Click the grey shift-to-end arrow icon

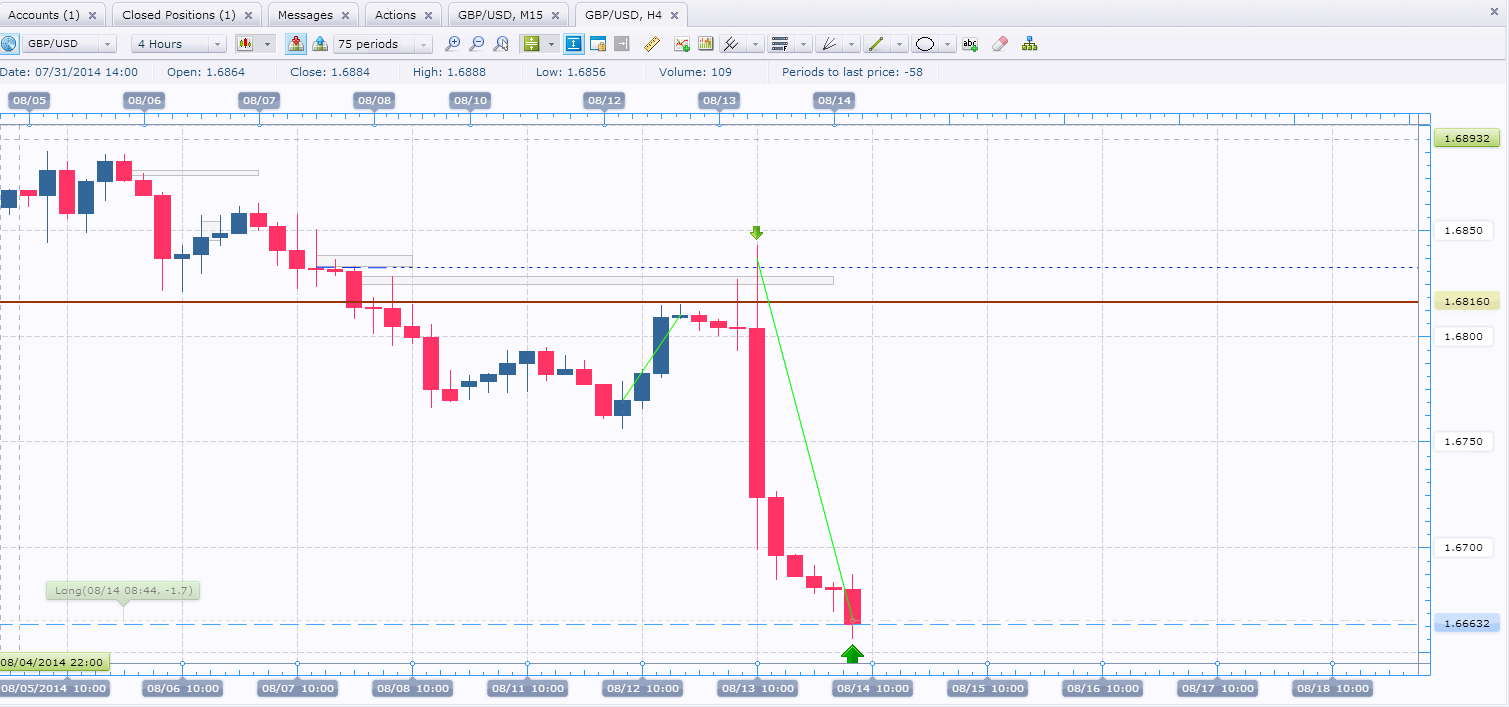[x=622, y=44]
